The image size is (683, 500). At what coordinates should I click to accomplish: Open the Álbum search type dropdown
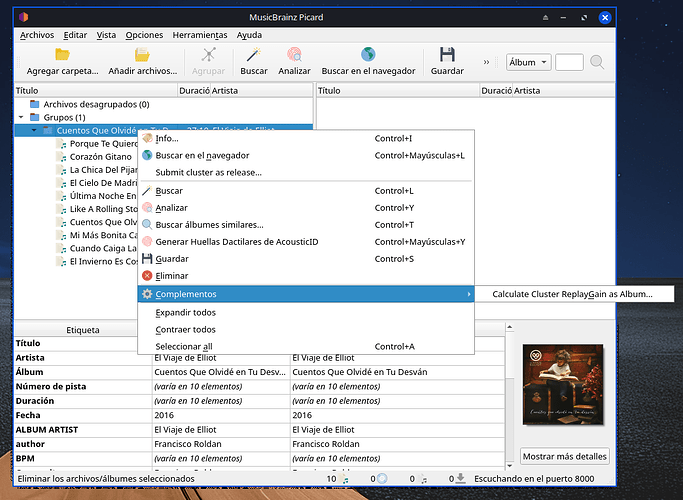pos(529,62)
